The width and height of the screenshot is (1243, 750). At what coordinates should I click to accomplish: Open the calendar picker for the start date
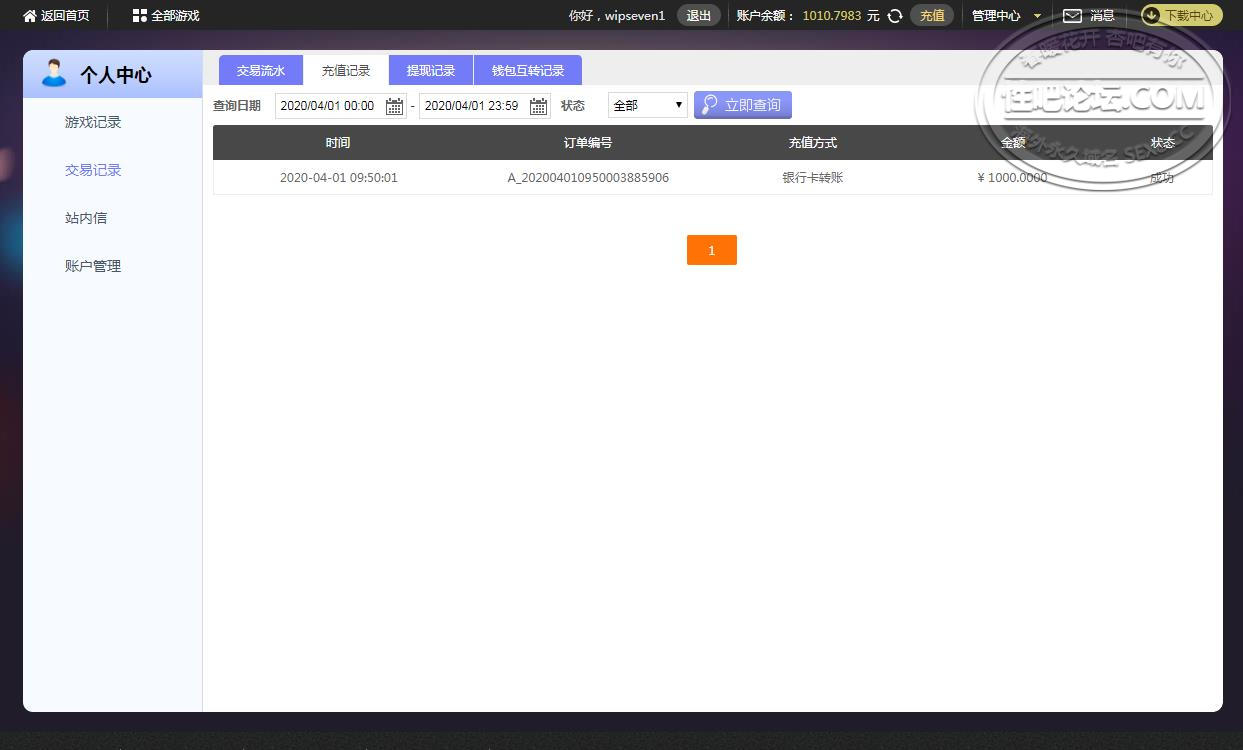394,106
